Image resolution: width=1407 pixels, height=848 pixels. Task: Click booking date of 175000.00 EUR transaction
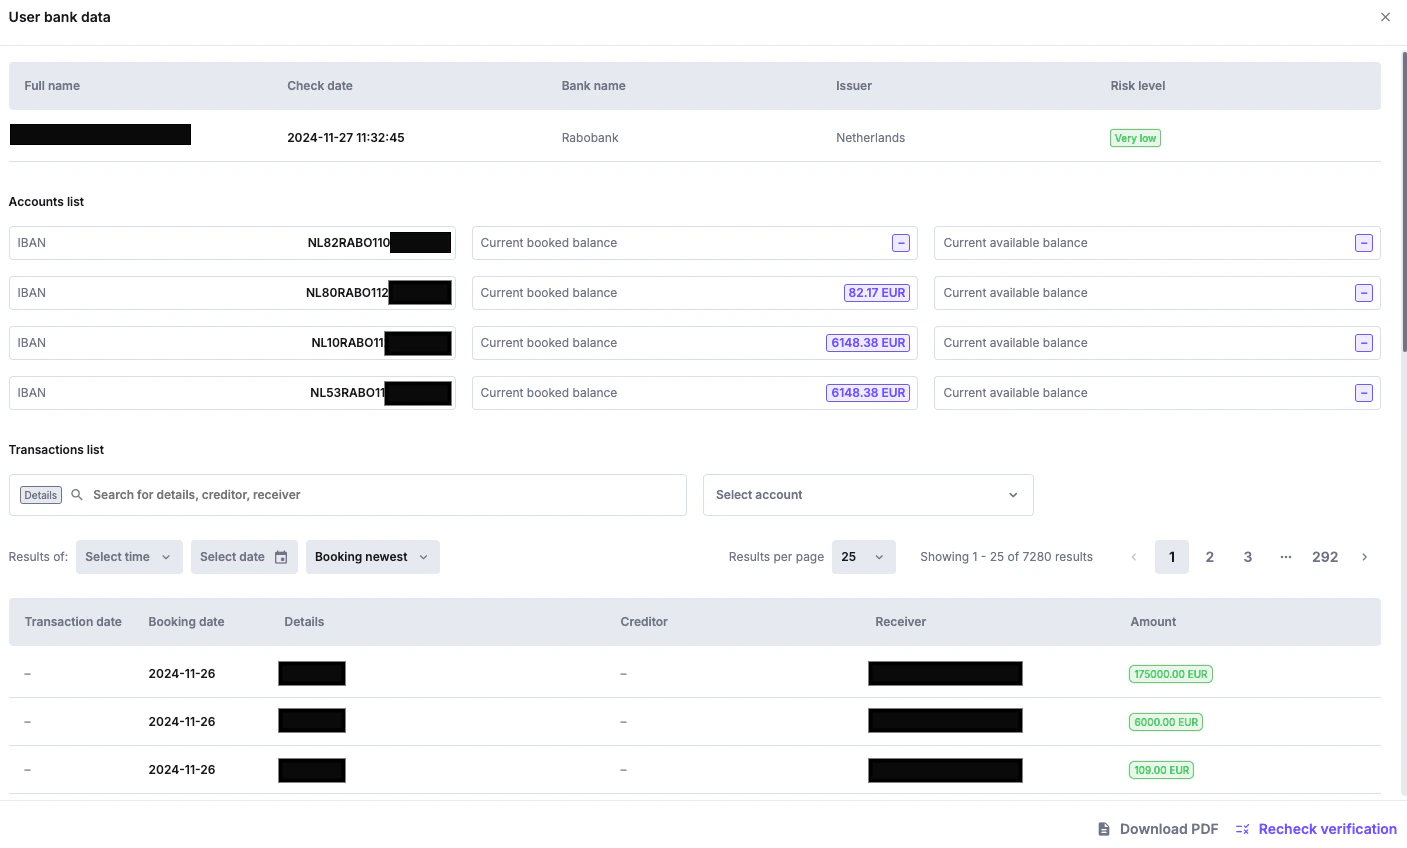click(182, 674)
